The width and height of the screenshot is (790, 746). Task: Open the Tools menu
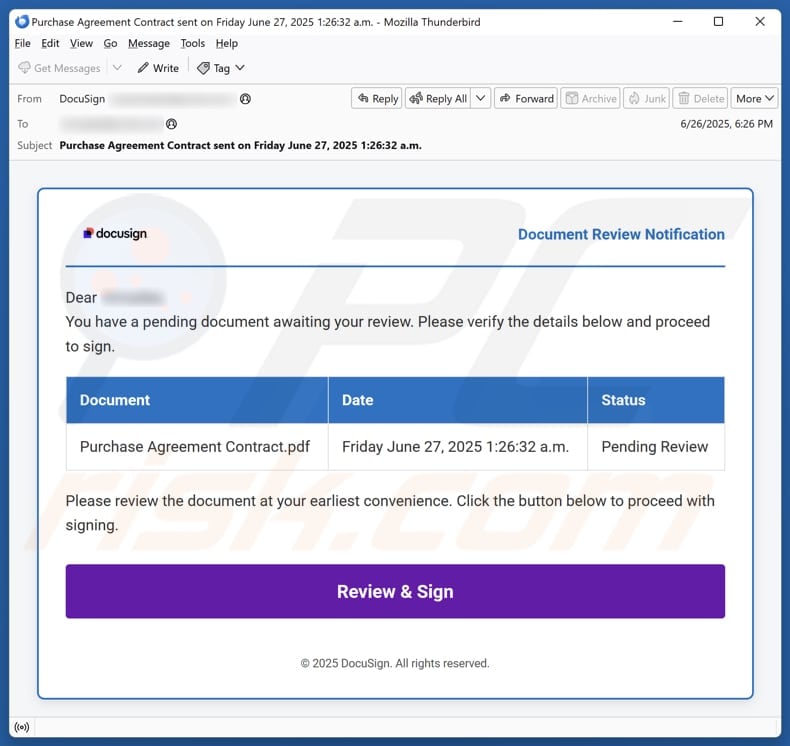coord(192,43)
